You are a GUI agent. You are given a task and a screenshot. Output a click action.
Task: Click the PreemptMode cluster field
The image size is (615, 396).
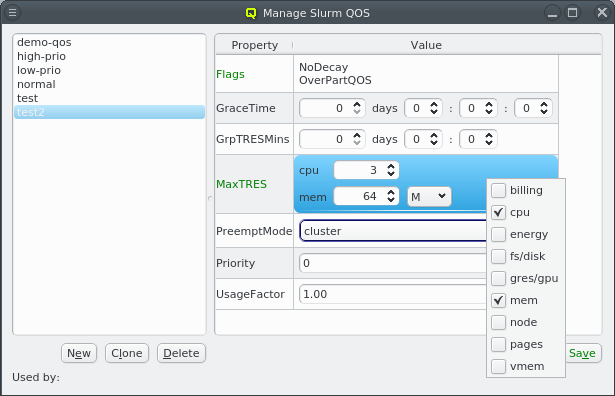393,231
